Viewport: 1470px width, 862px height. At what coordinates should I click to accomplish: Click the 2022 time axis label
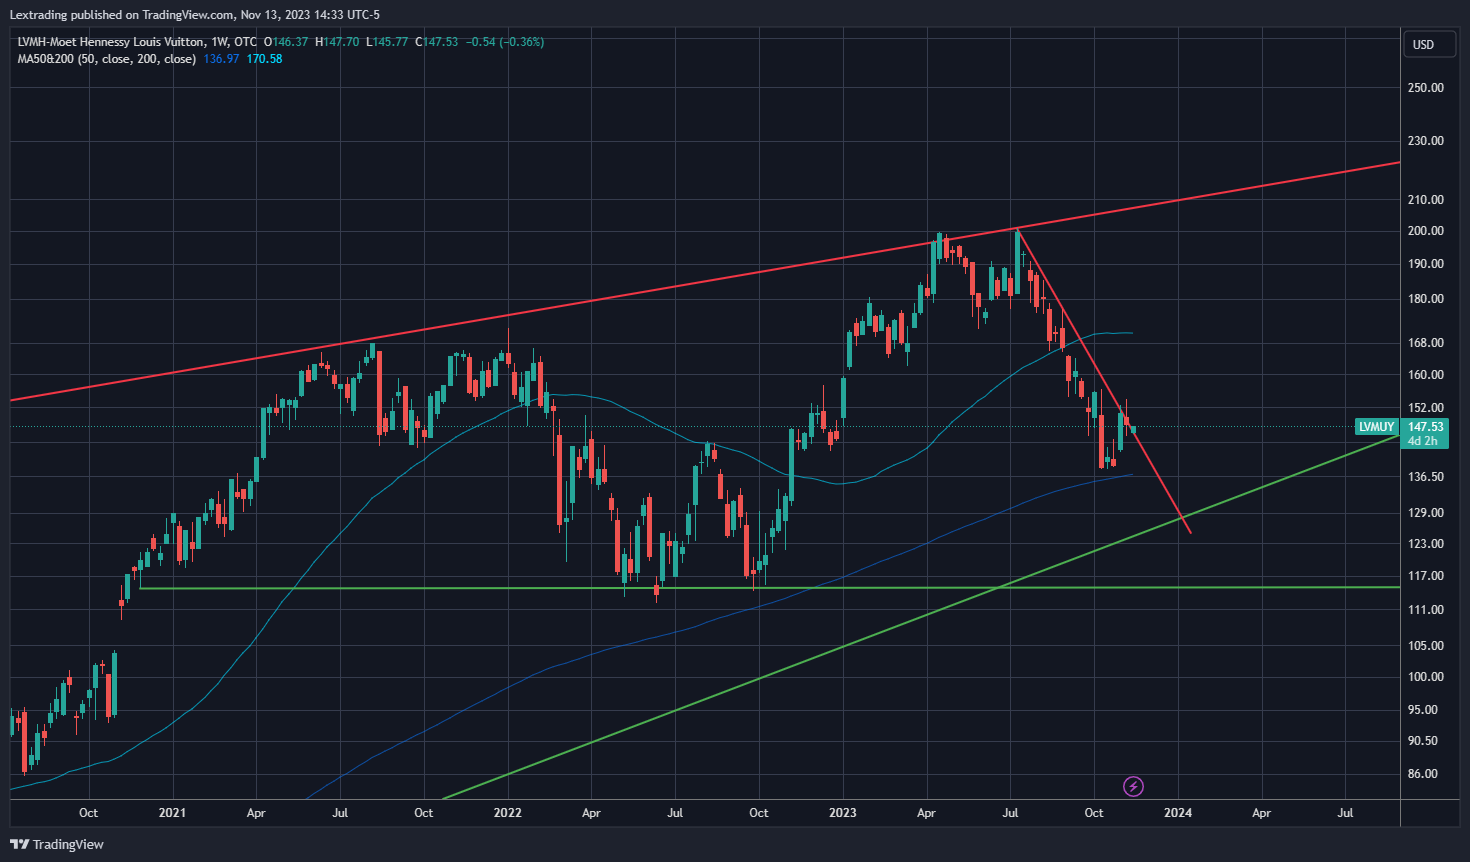[x=508, y=813]
